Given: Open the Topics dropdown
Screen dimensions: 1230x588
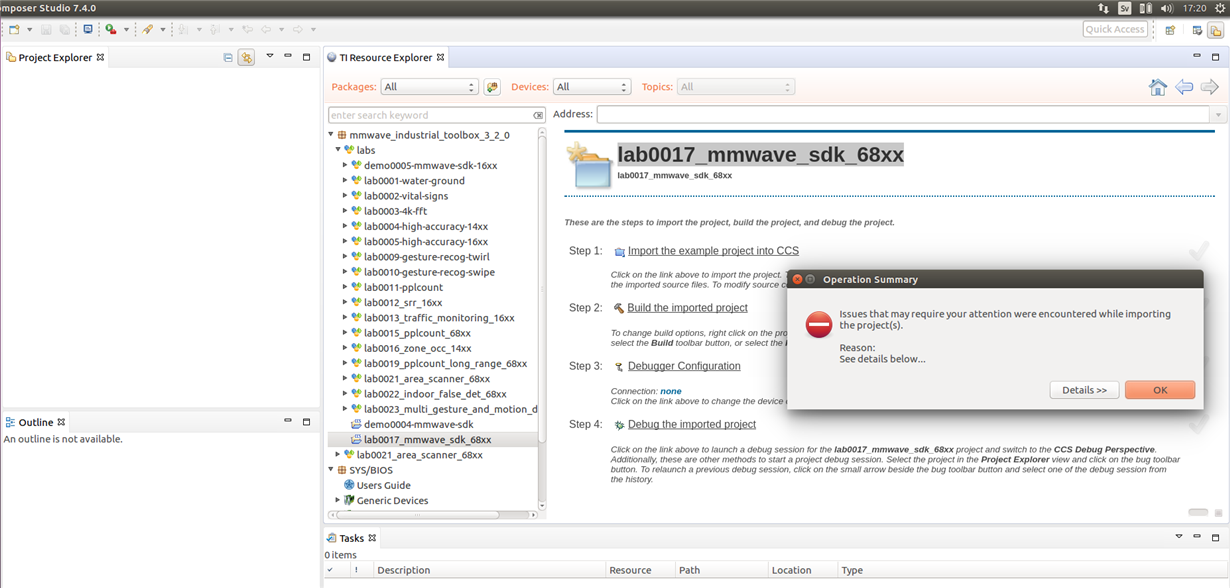Looking at the screenshot, I should click(x=736, y=87).
